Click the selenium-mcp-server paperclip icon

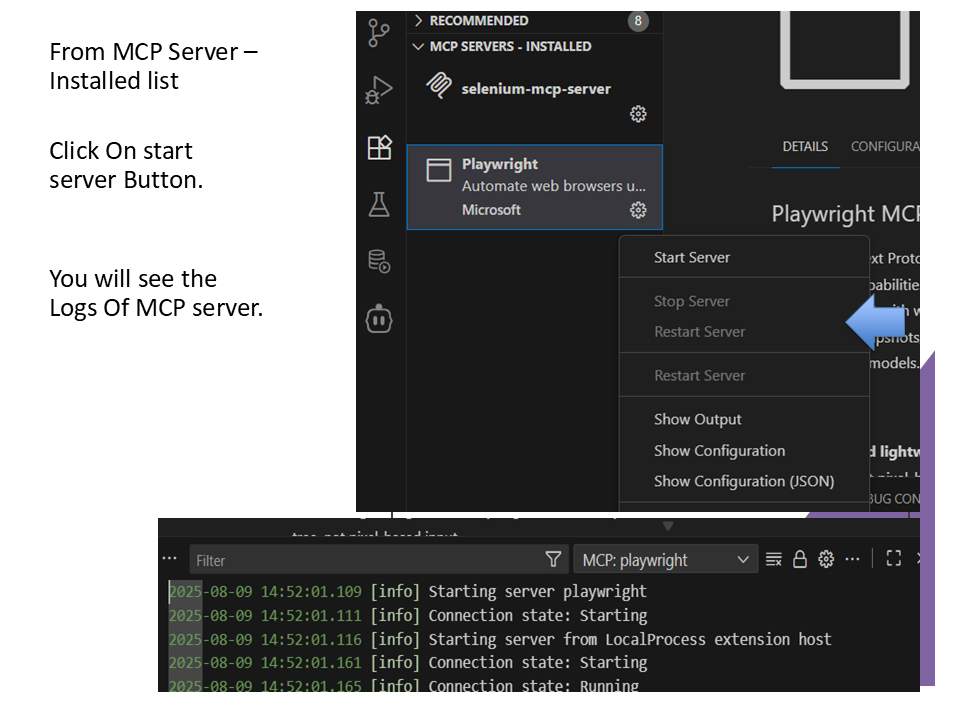click(439, 86)
